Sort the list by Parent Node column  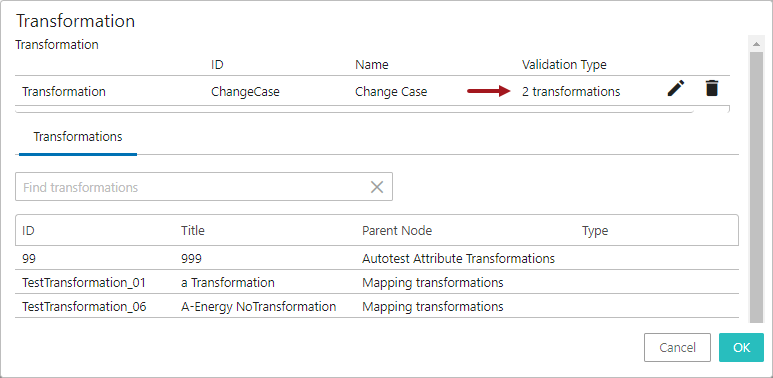coord(397,231)
